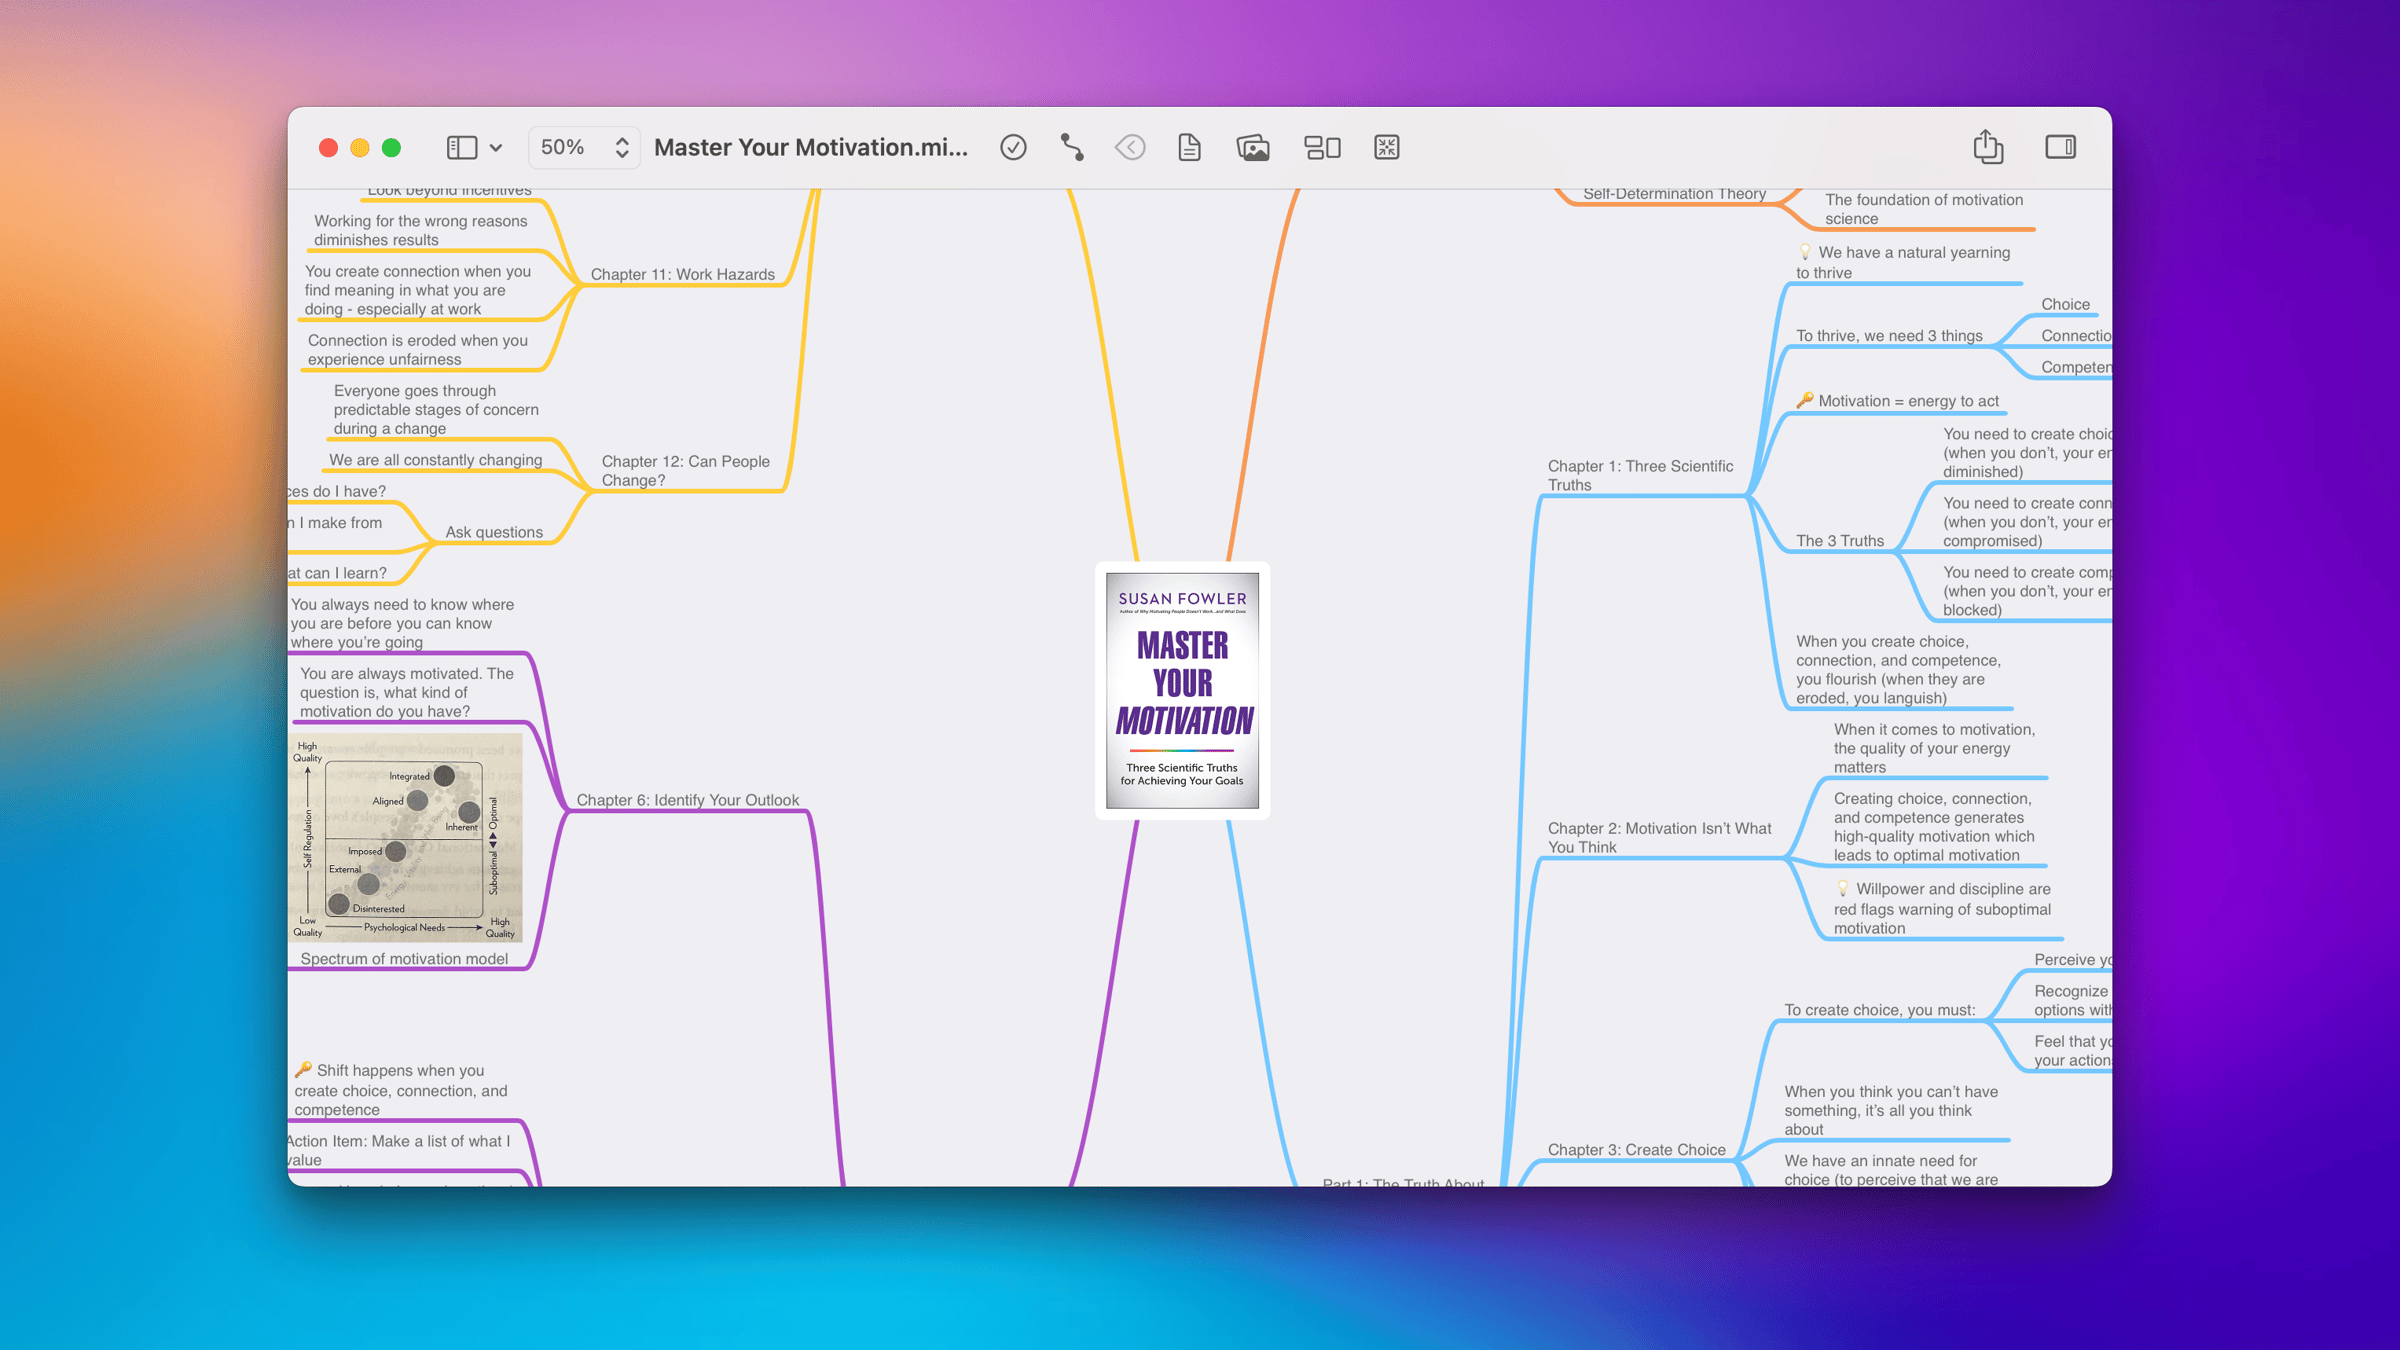The image size is (2400, 1350).
Task: Select To create choice, you must: node
Action: point(1880,1010)
